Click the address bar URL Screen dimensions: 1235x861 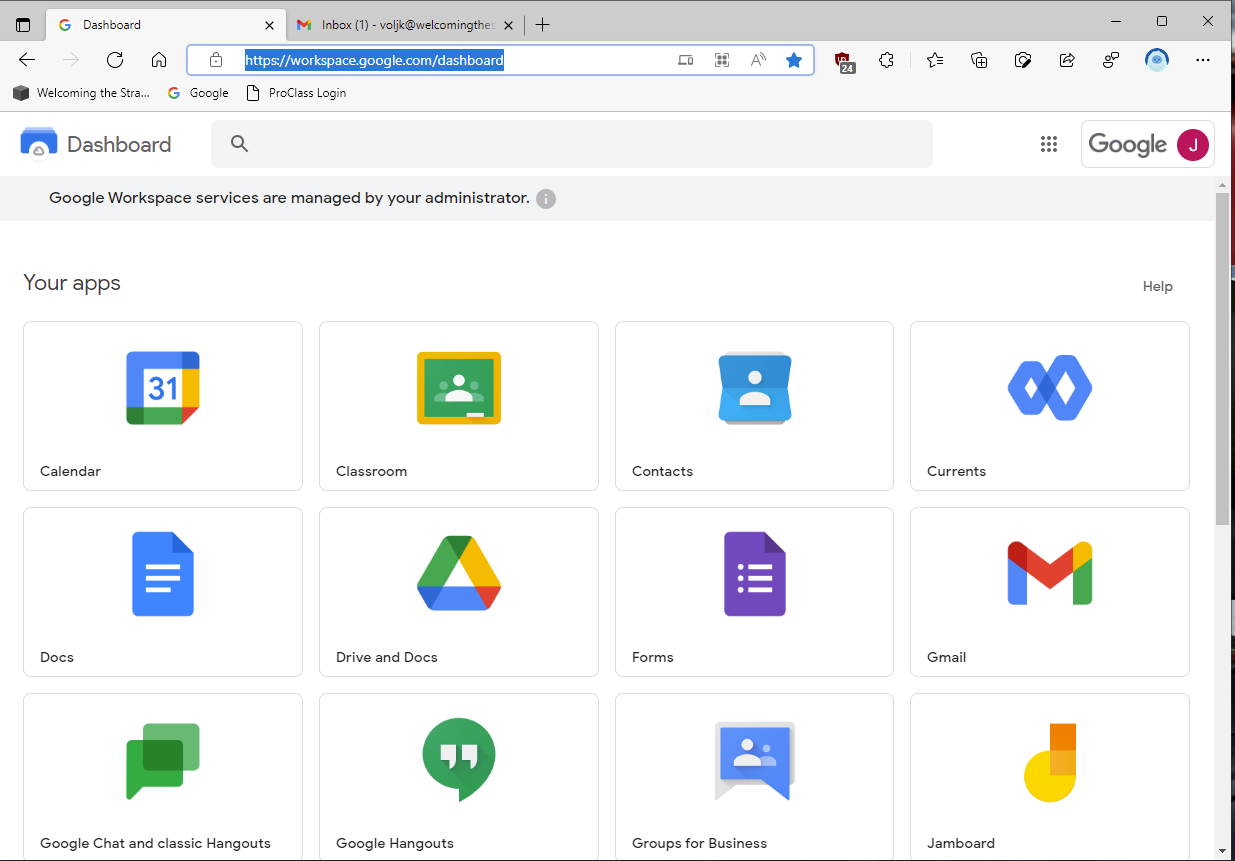pos(374,60)
